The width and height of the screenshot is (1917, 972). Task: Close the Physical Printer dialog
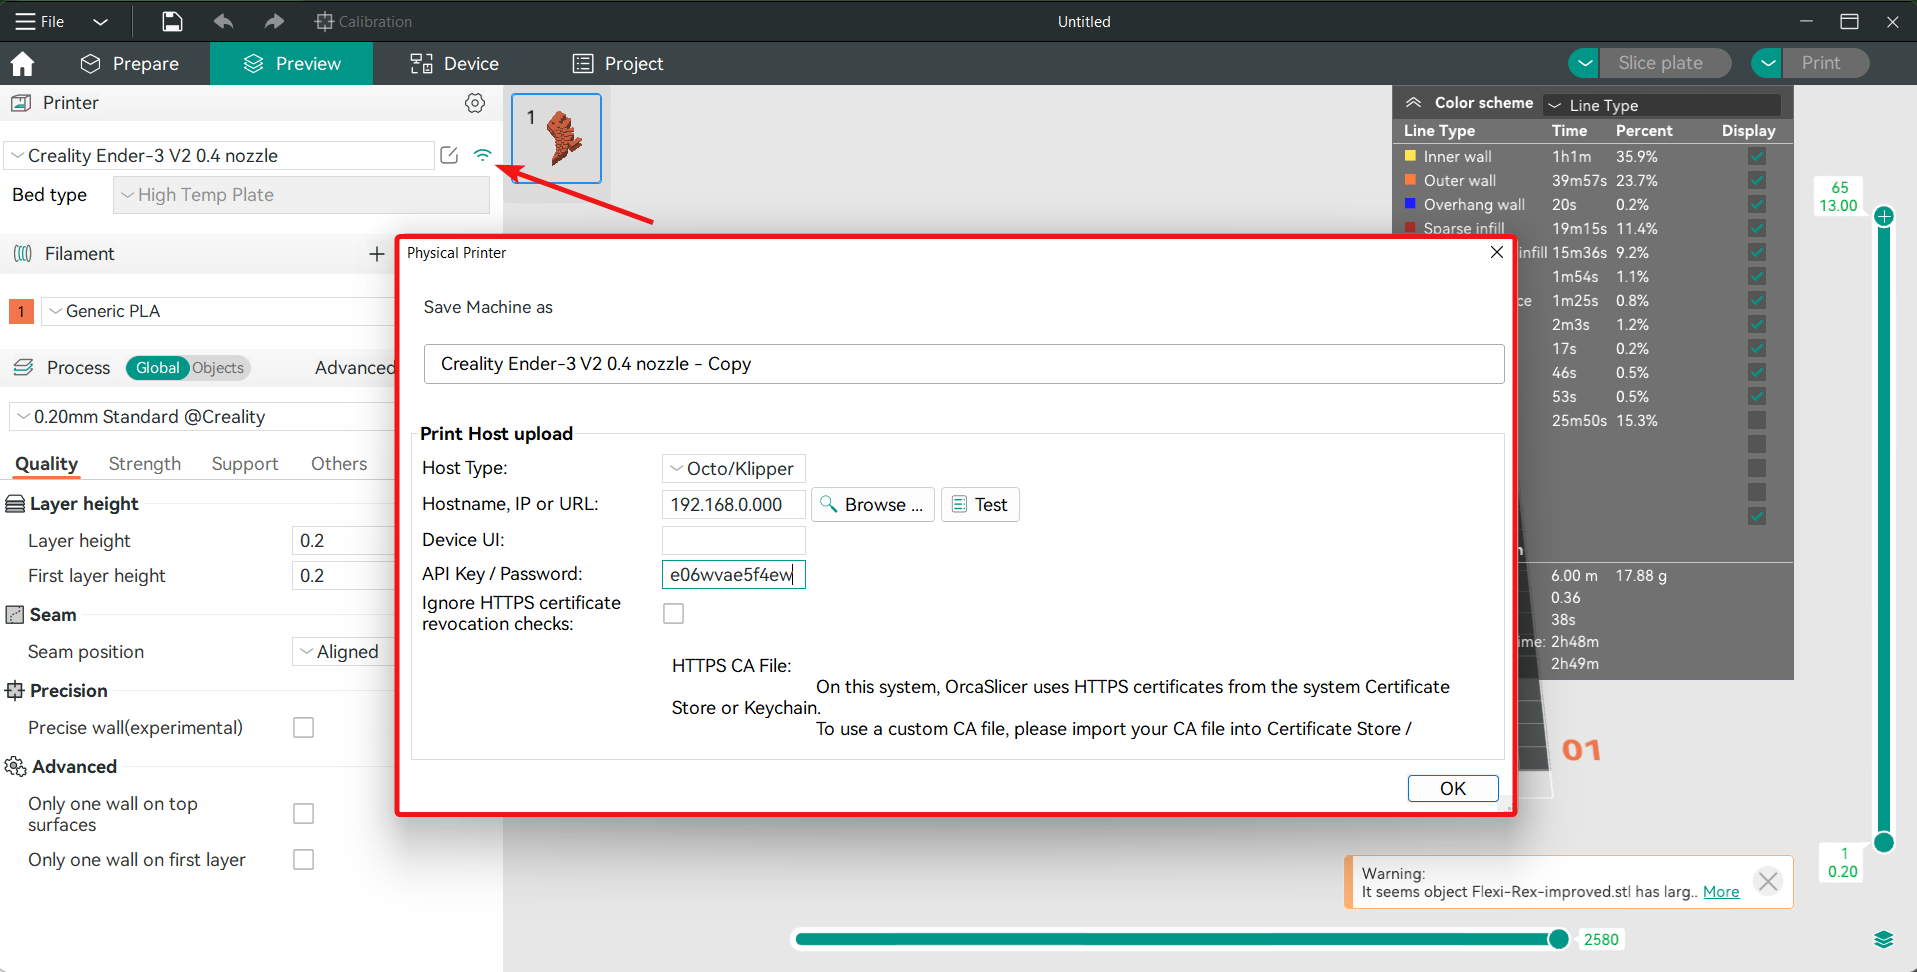(x=1497, y=252)
